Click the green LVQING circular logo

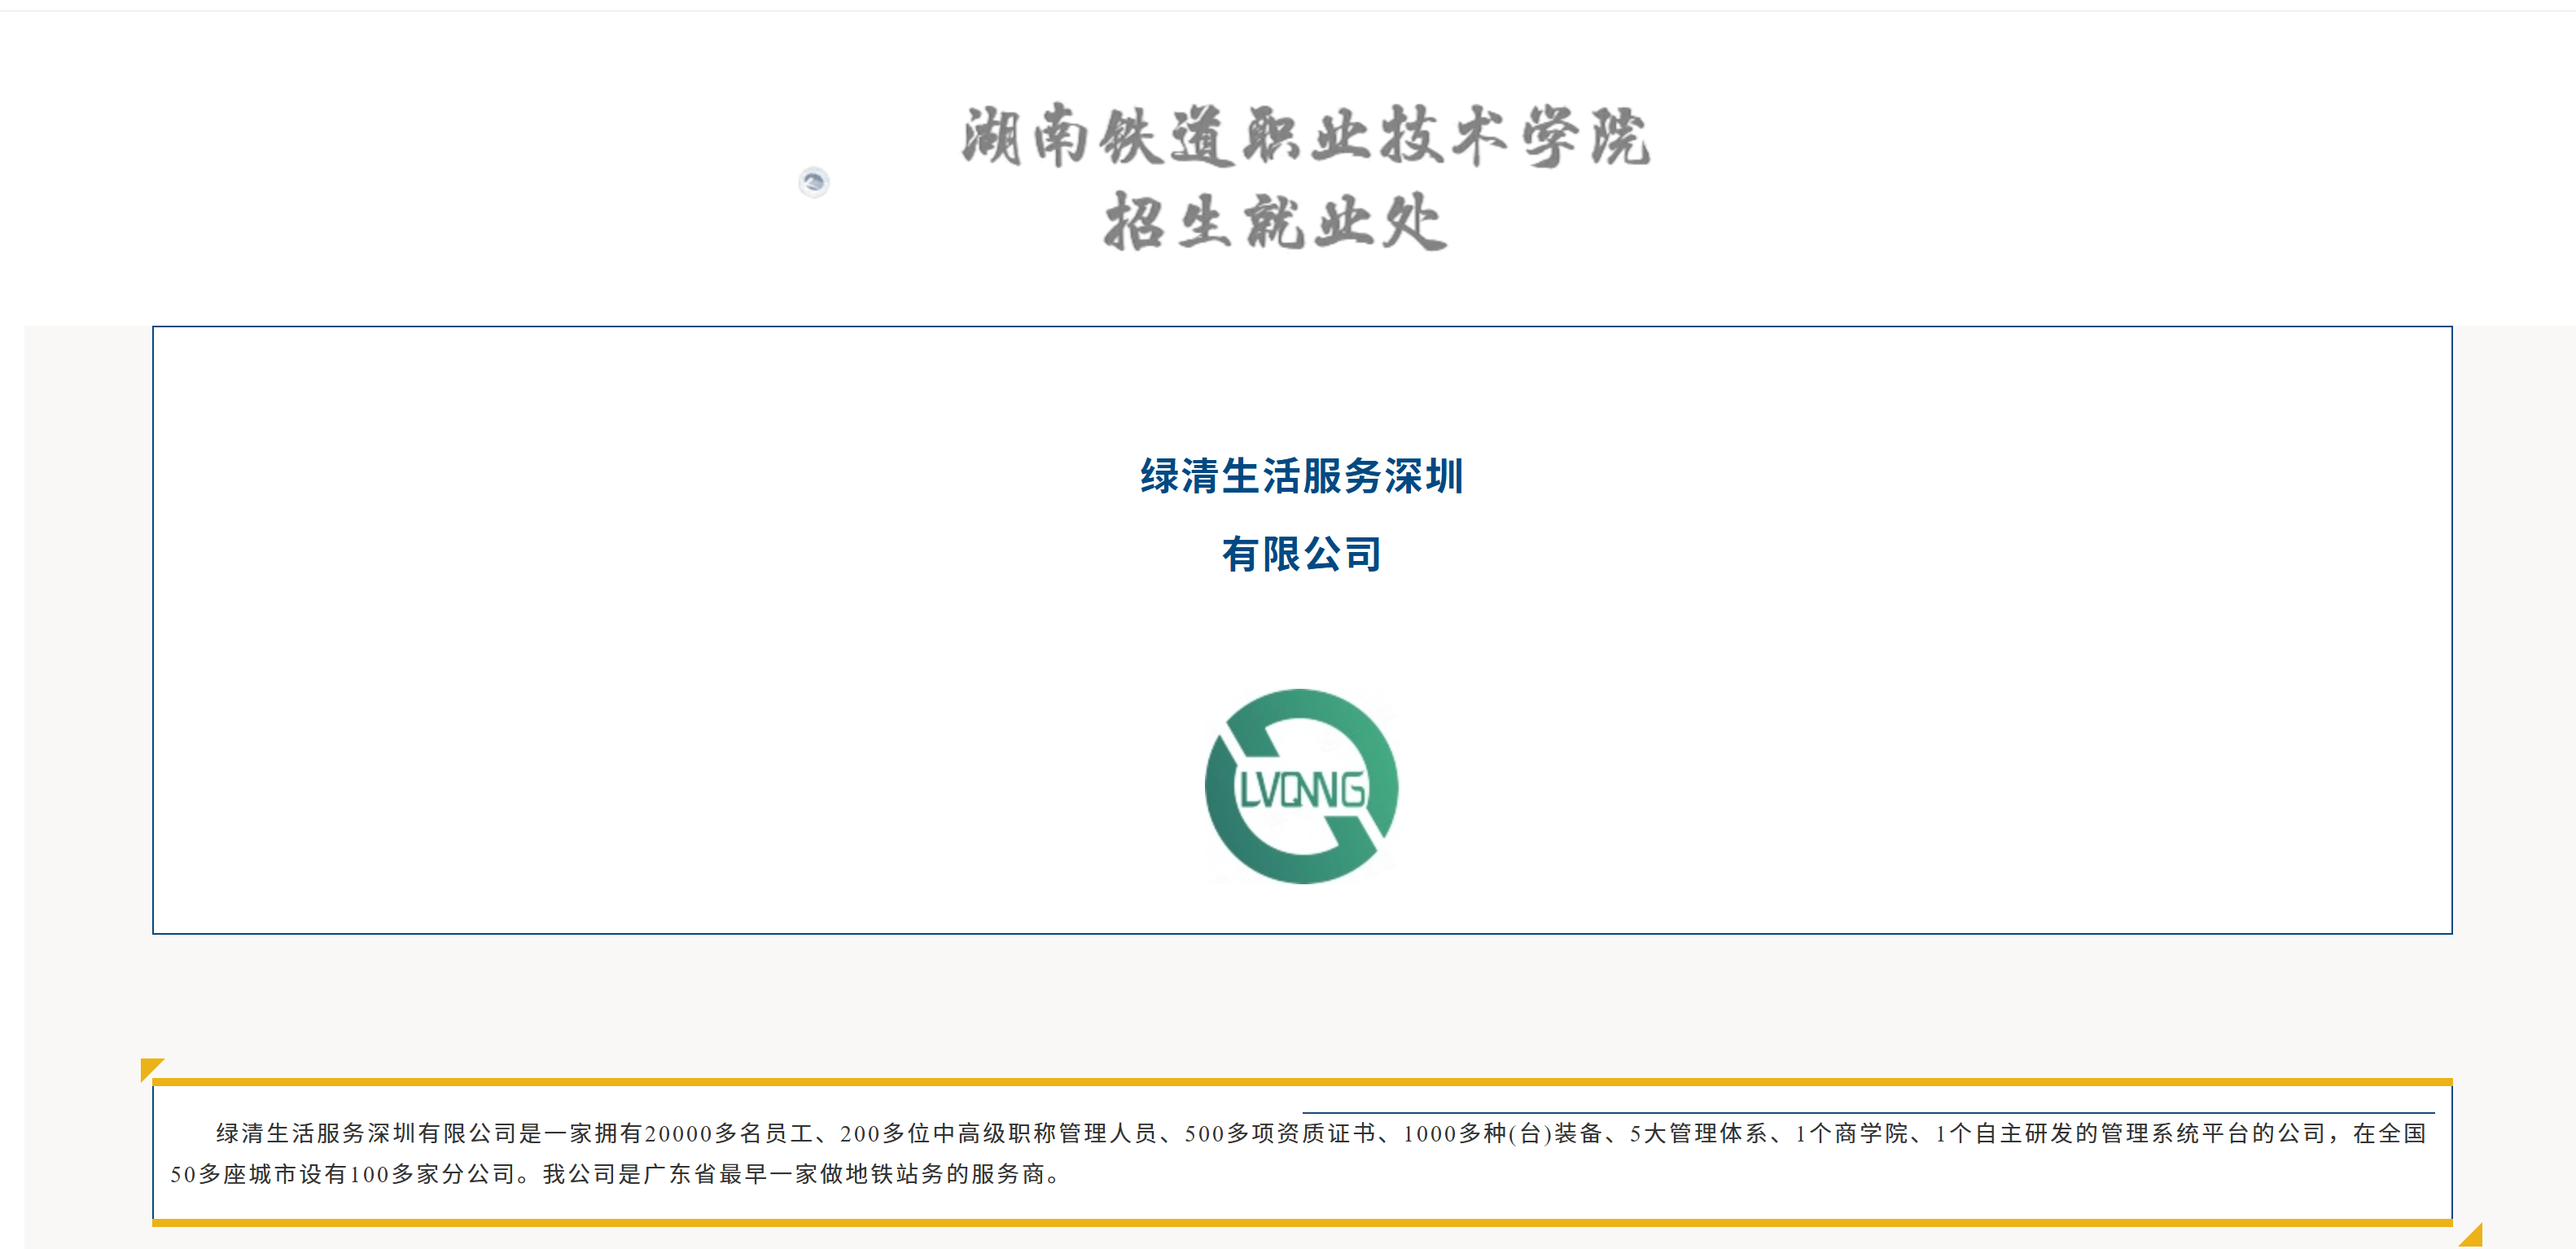pyautogui.click(x=1301, y=786)
